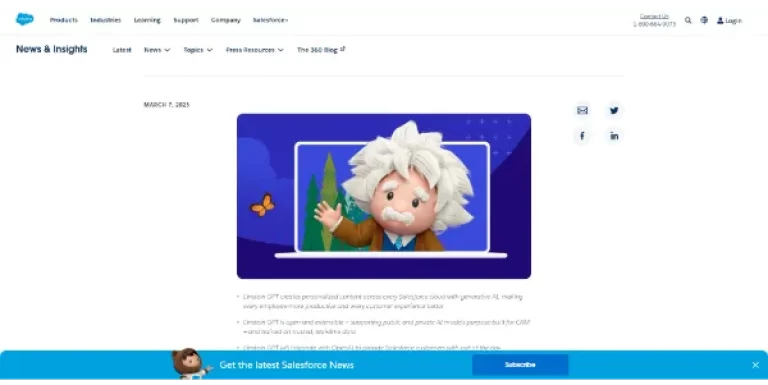Expand the News dropdown
Viewport: 768px width, 385px height.
pyautogui.click(x=157, y=50)
